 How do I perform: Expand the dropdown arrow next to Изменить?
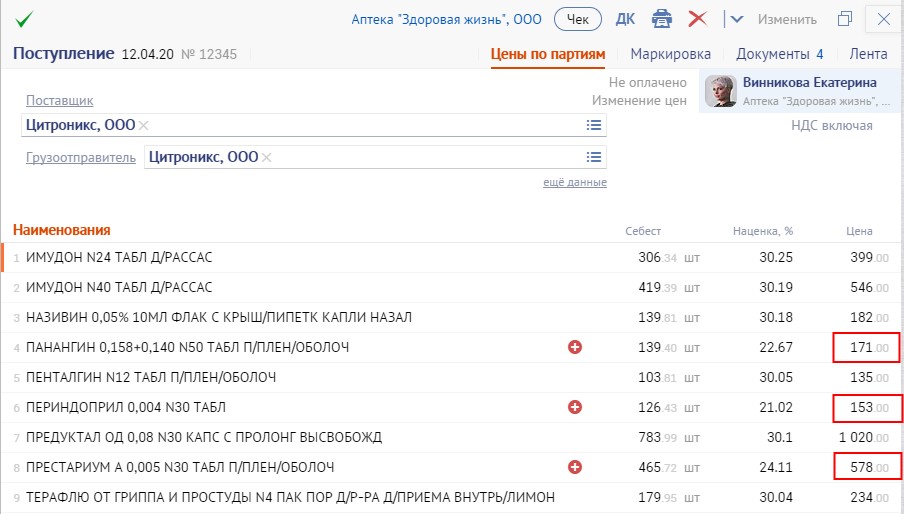(737, 19)
